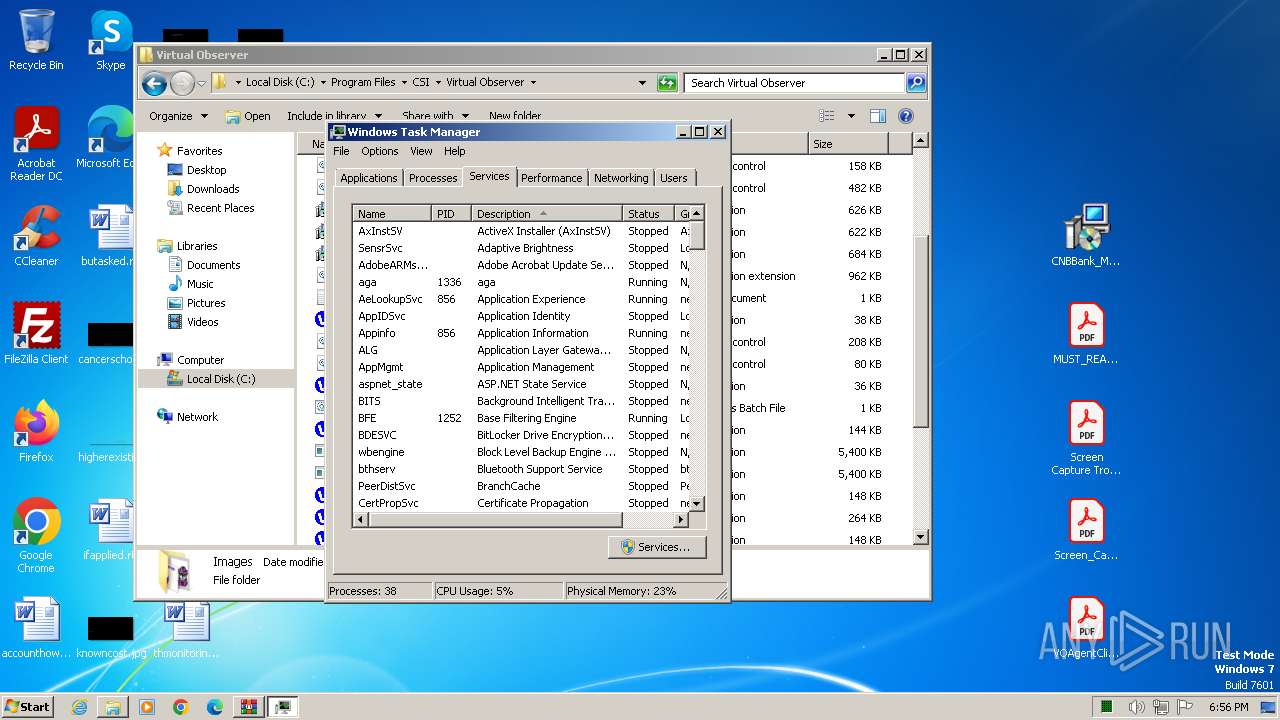1280x720 pixels.
Task: Switch to the Users tab
Action: (x=674, y=178)
